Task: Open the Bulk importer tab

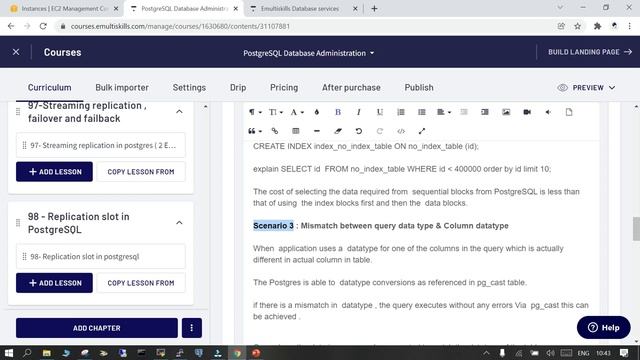Action: 122,87
